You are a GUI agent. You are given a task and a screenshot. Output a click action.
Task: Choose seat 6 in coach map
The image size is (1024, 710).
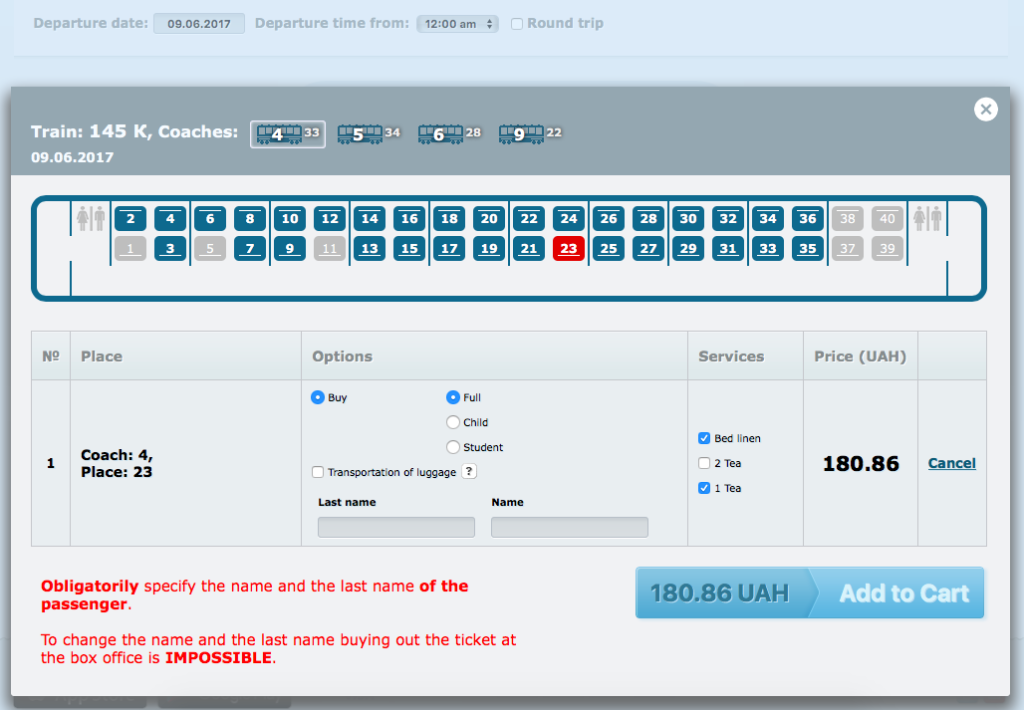[x=210, y=219]
